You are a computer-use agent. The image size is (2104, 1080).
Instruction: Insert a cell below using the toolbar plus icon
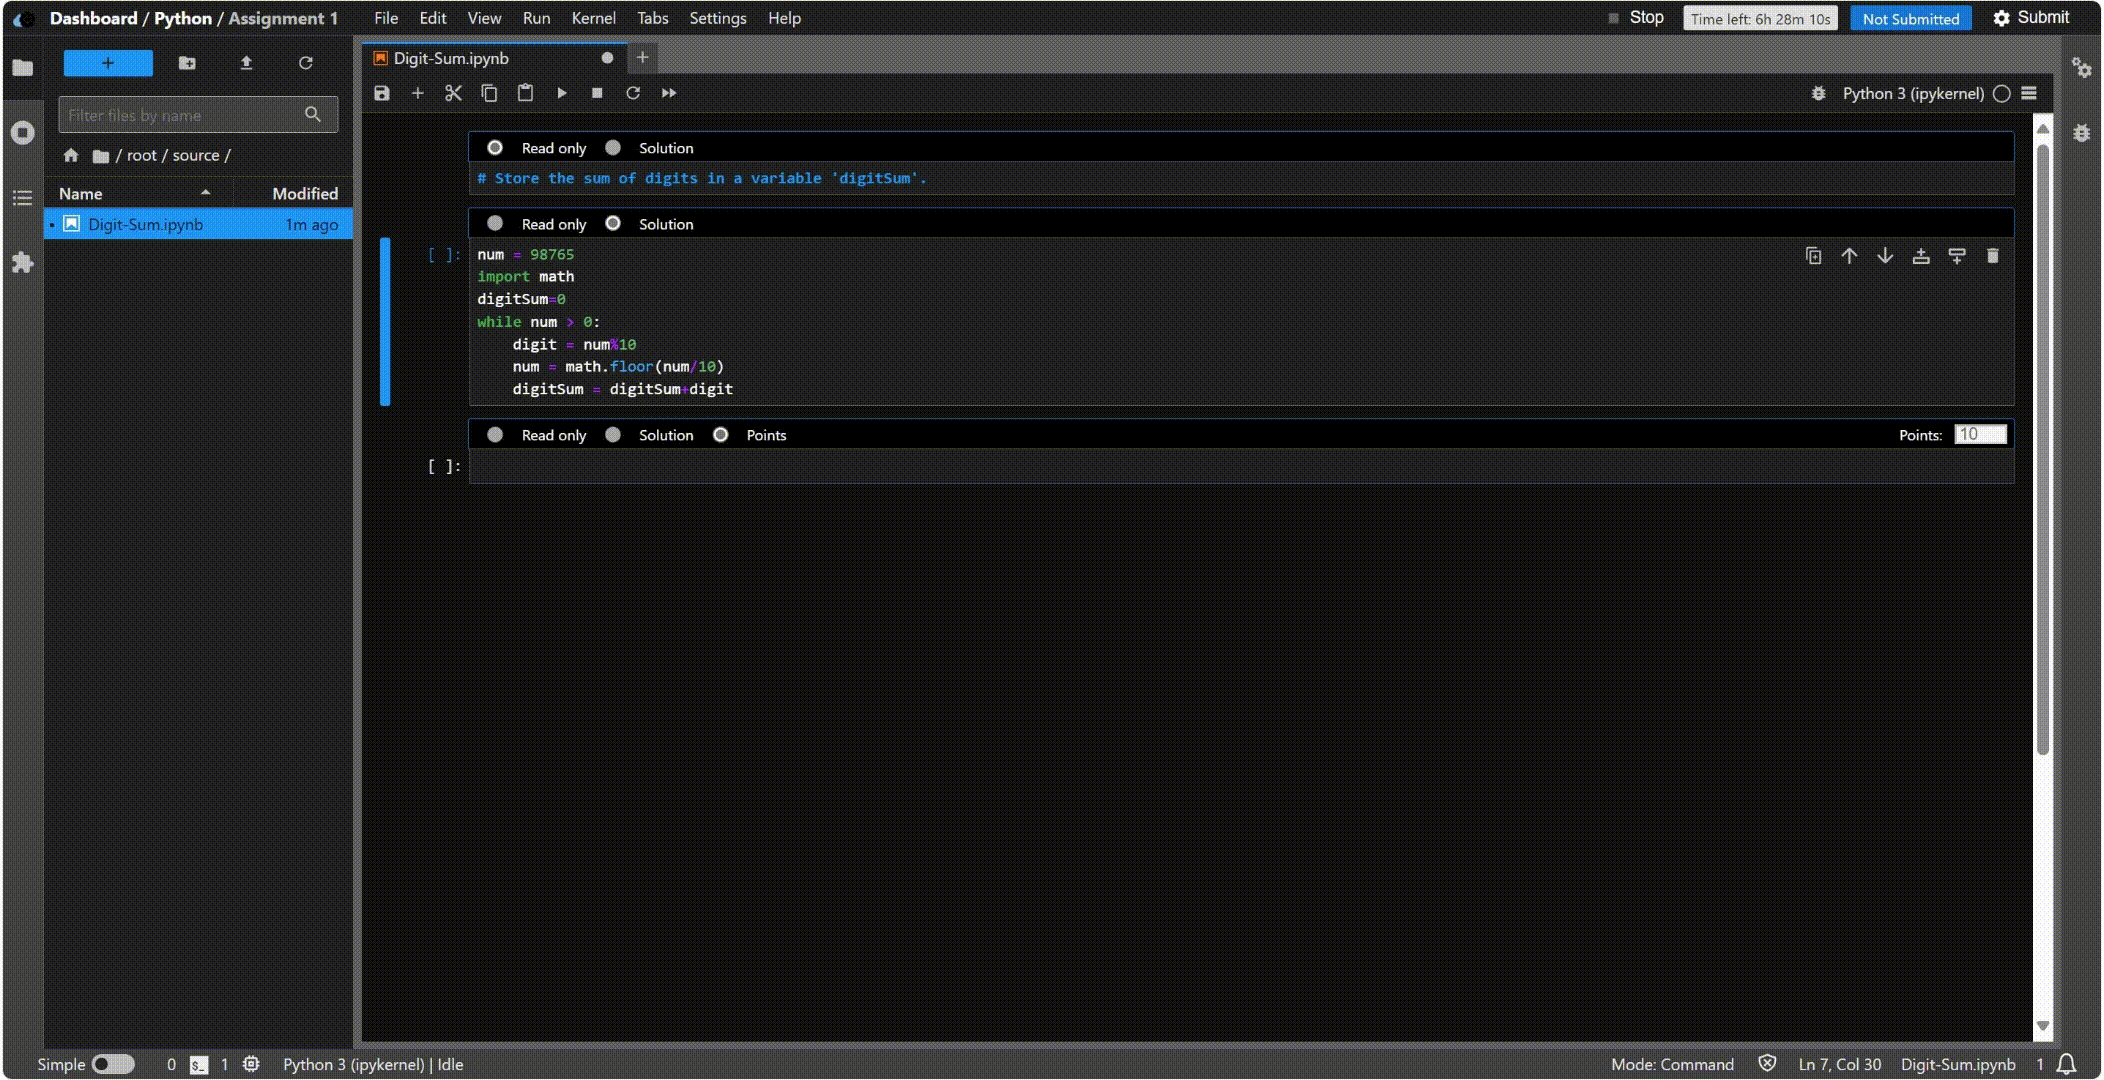(x=418, y=93)
